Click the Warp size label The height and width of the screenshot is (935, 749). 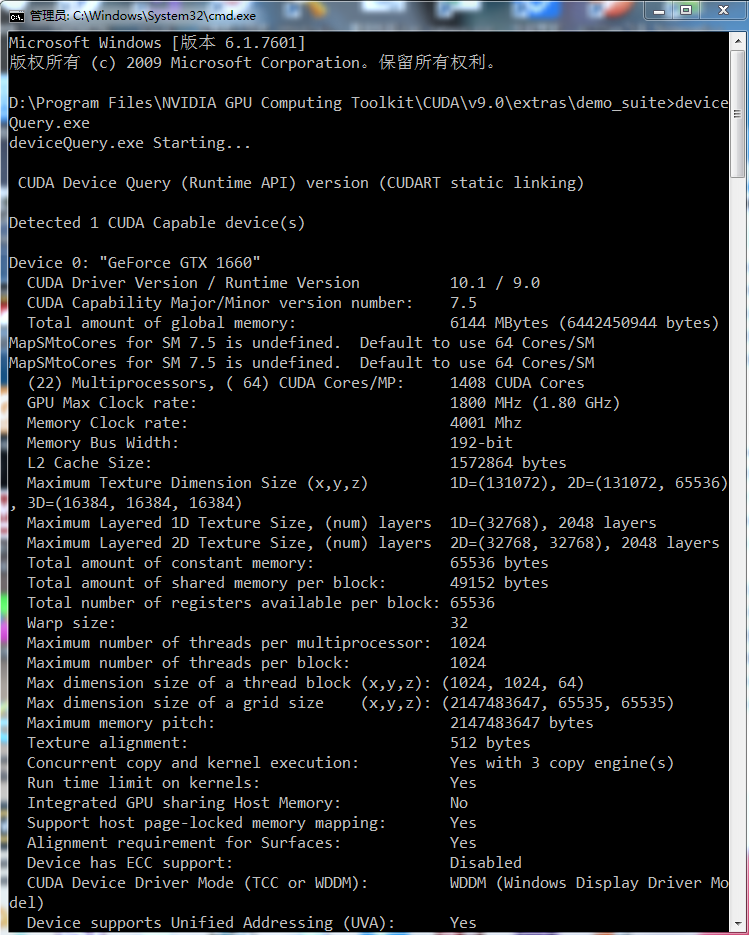click(x=72, y=623)
